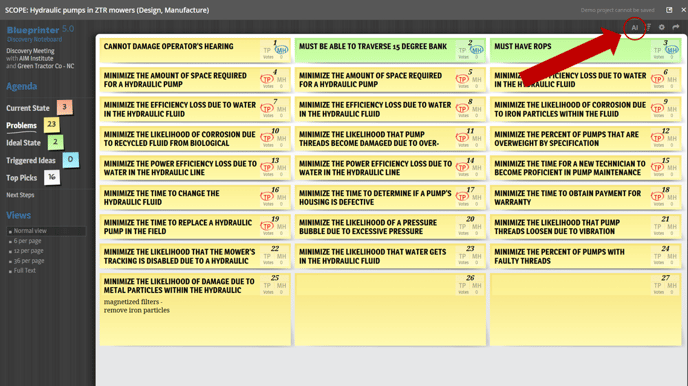This screenshot has height=386, width=688.
Task: Switch to 36 per page view
Action: 29,261
